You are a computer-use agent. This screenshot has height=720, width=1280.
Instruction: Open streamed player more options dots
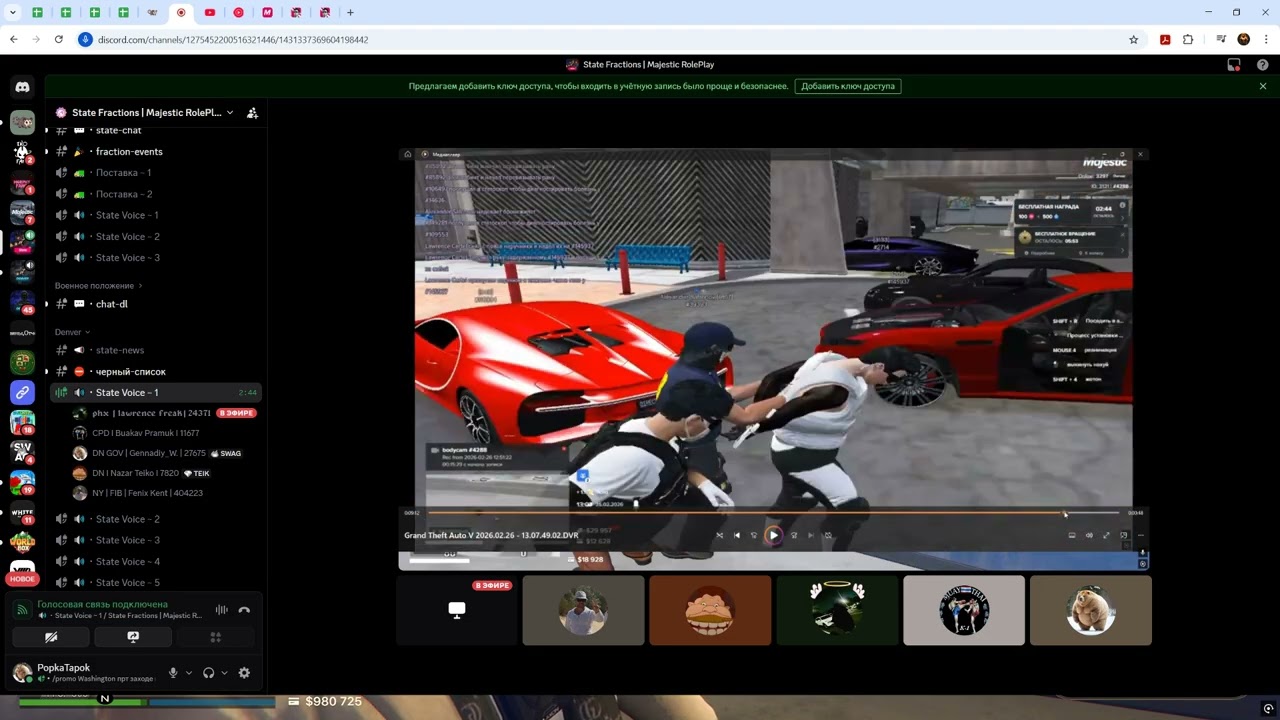pos(1141,535)
